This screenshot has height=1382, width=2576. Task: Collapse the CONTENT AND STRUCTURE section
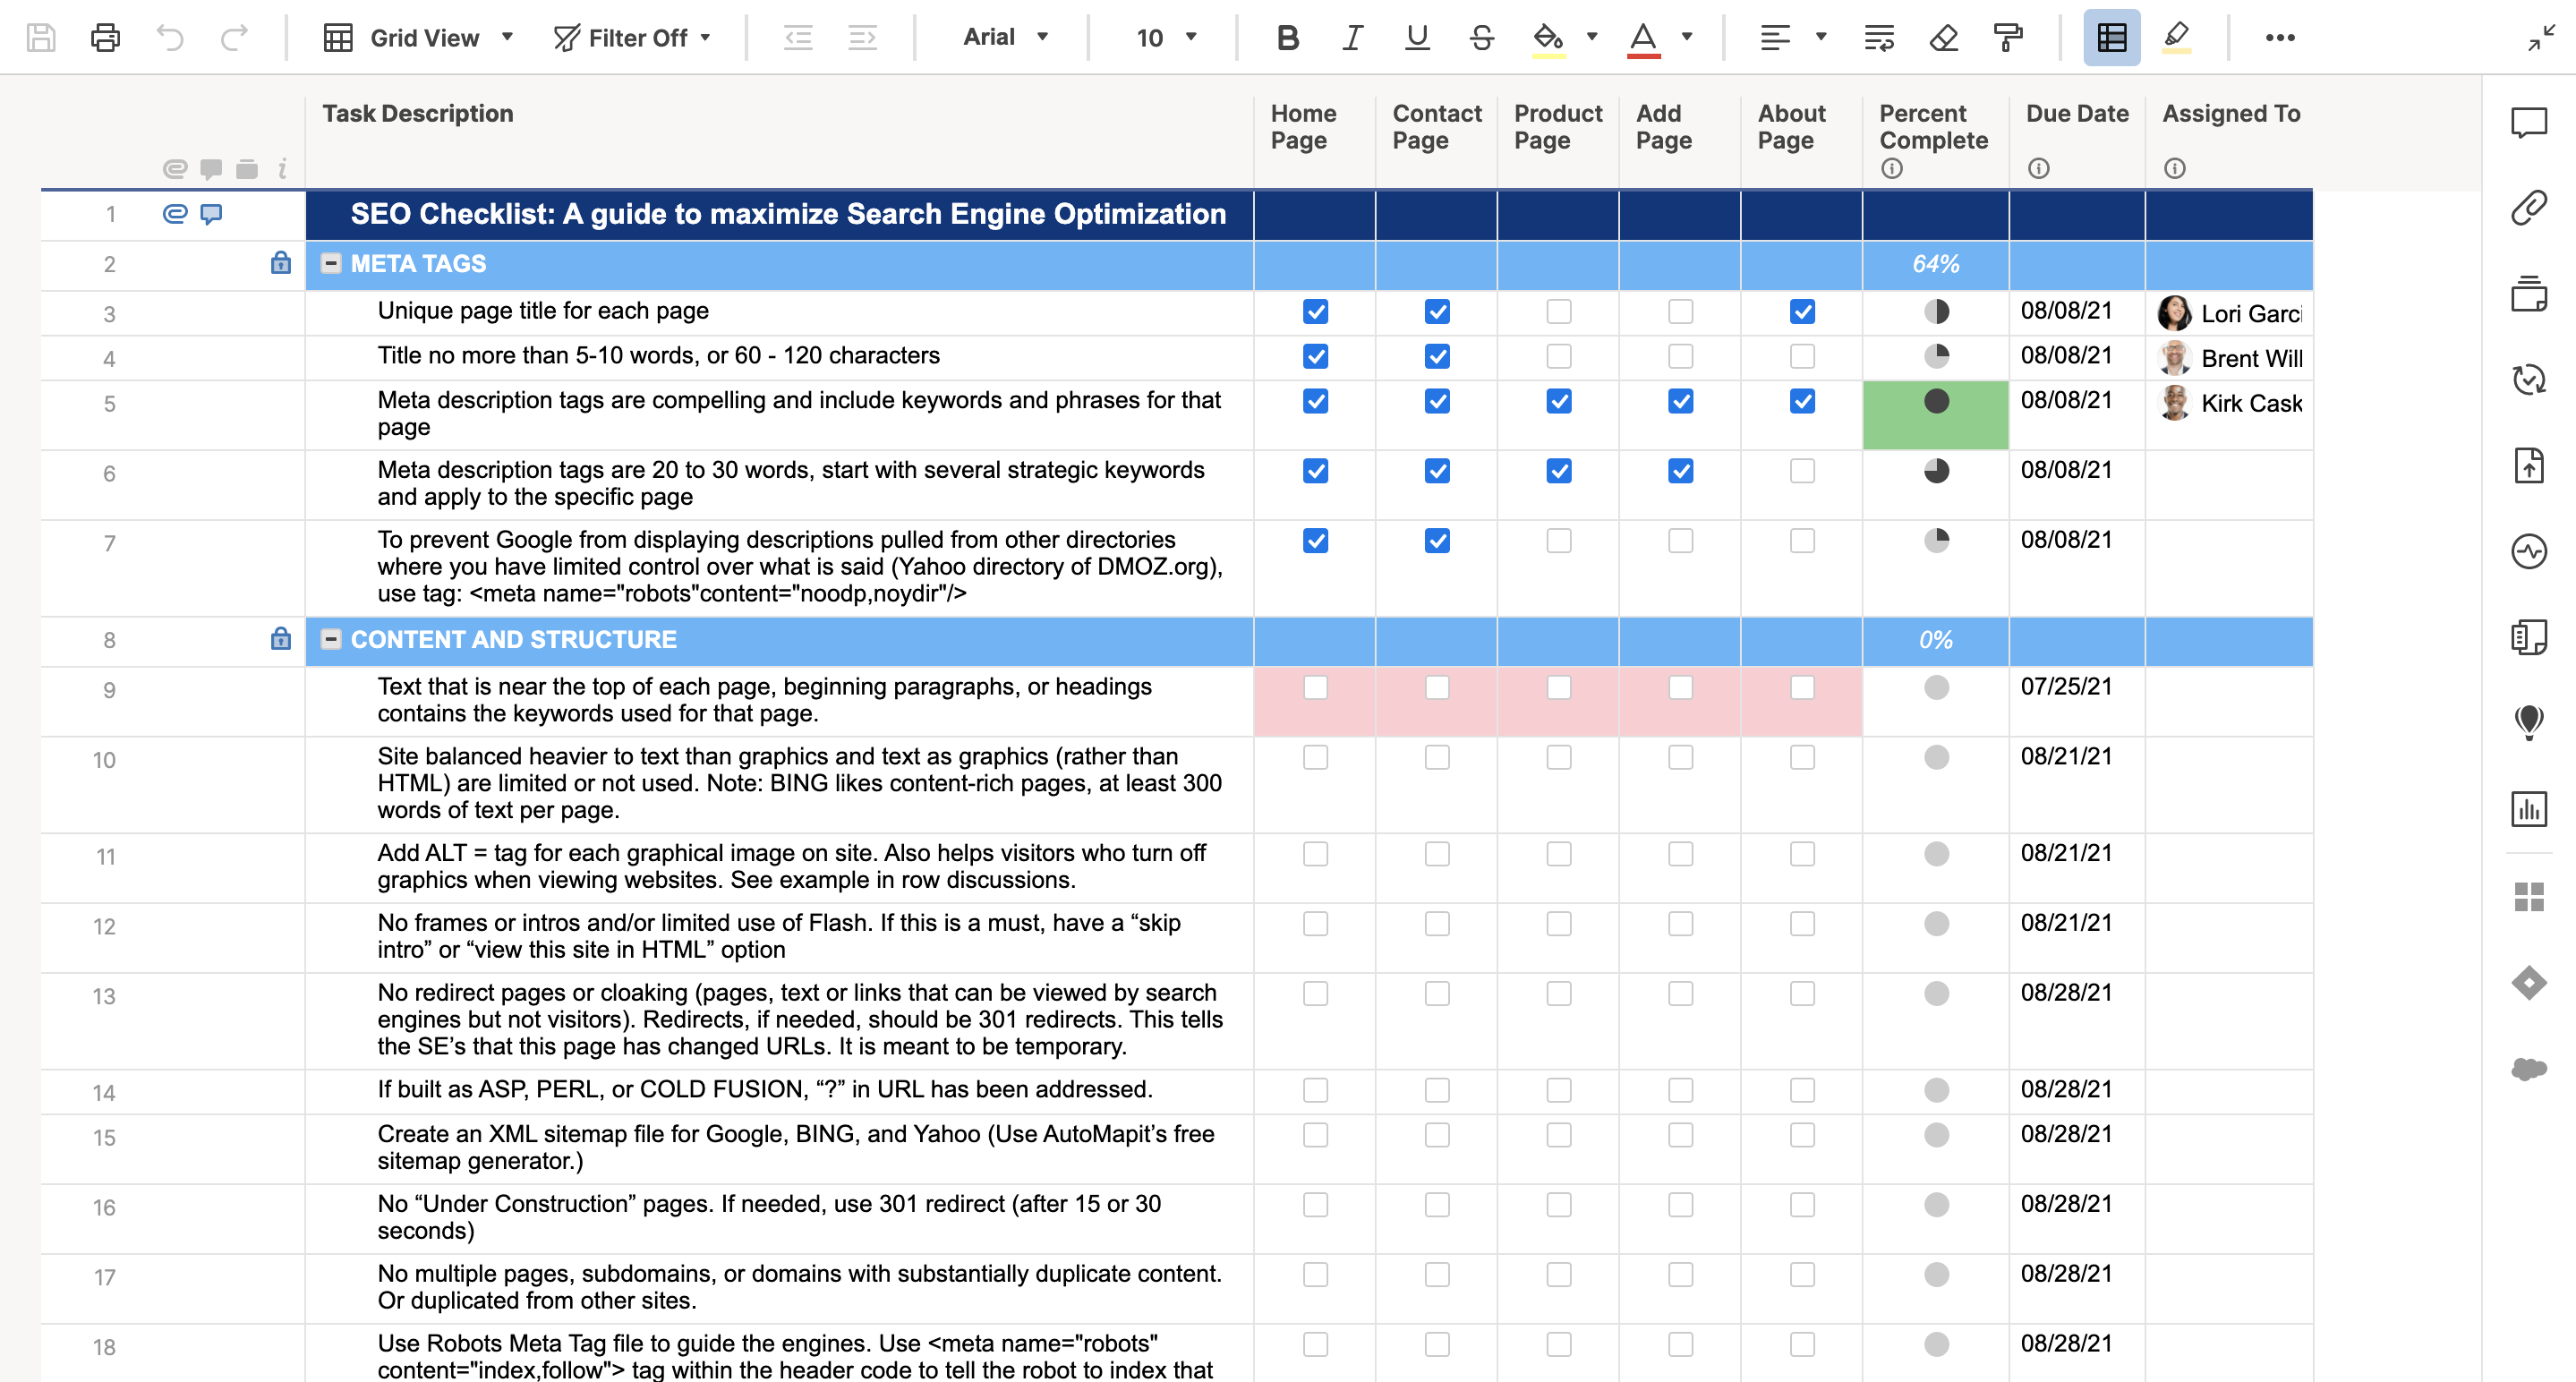(331, 640)
